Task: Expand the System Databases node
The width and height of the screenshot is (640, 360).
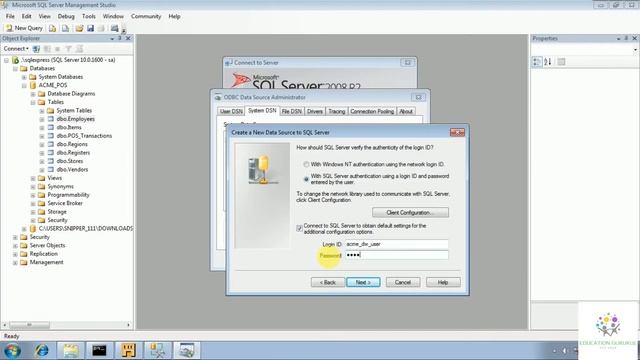Action: pyautogui.click(x=24, y=77)
